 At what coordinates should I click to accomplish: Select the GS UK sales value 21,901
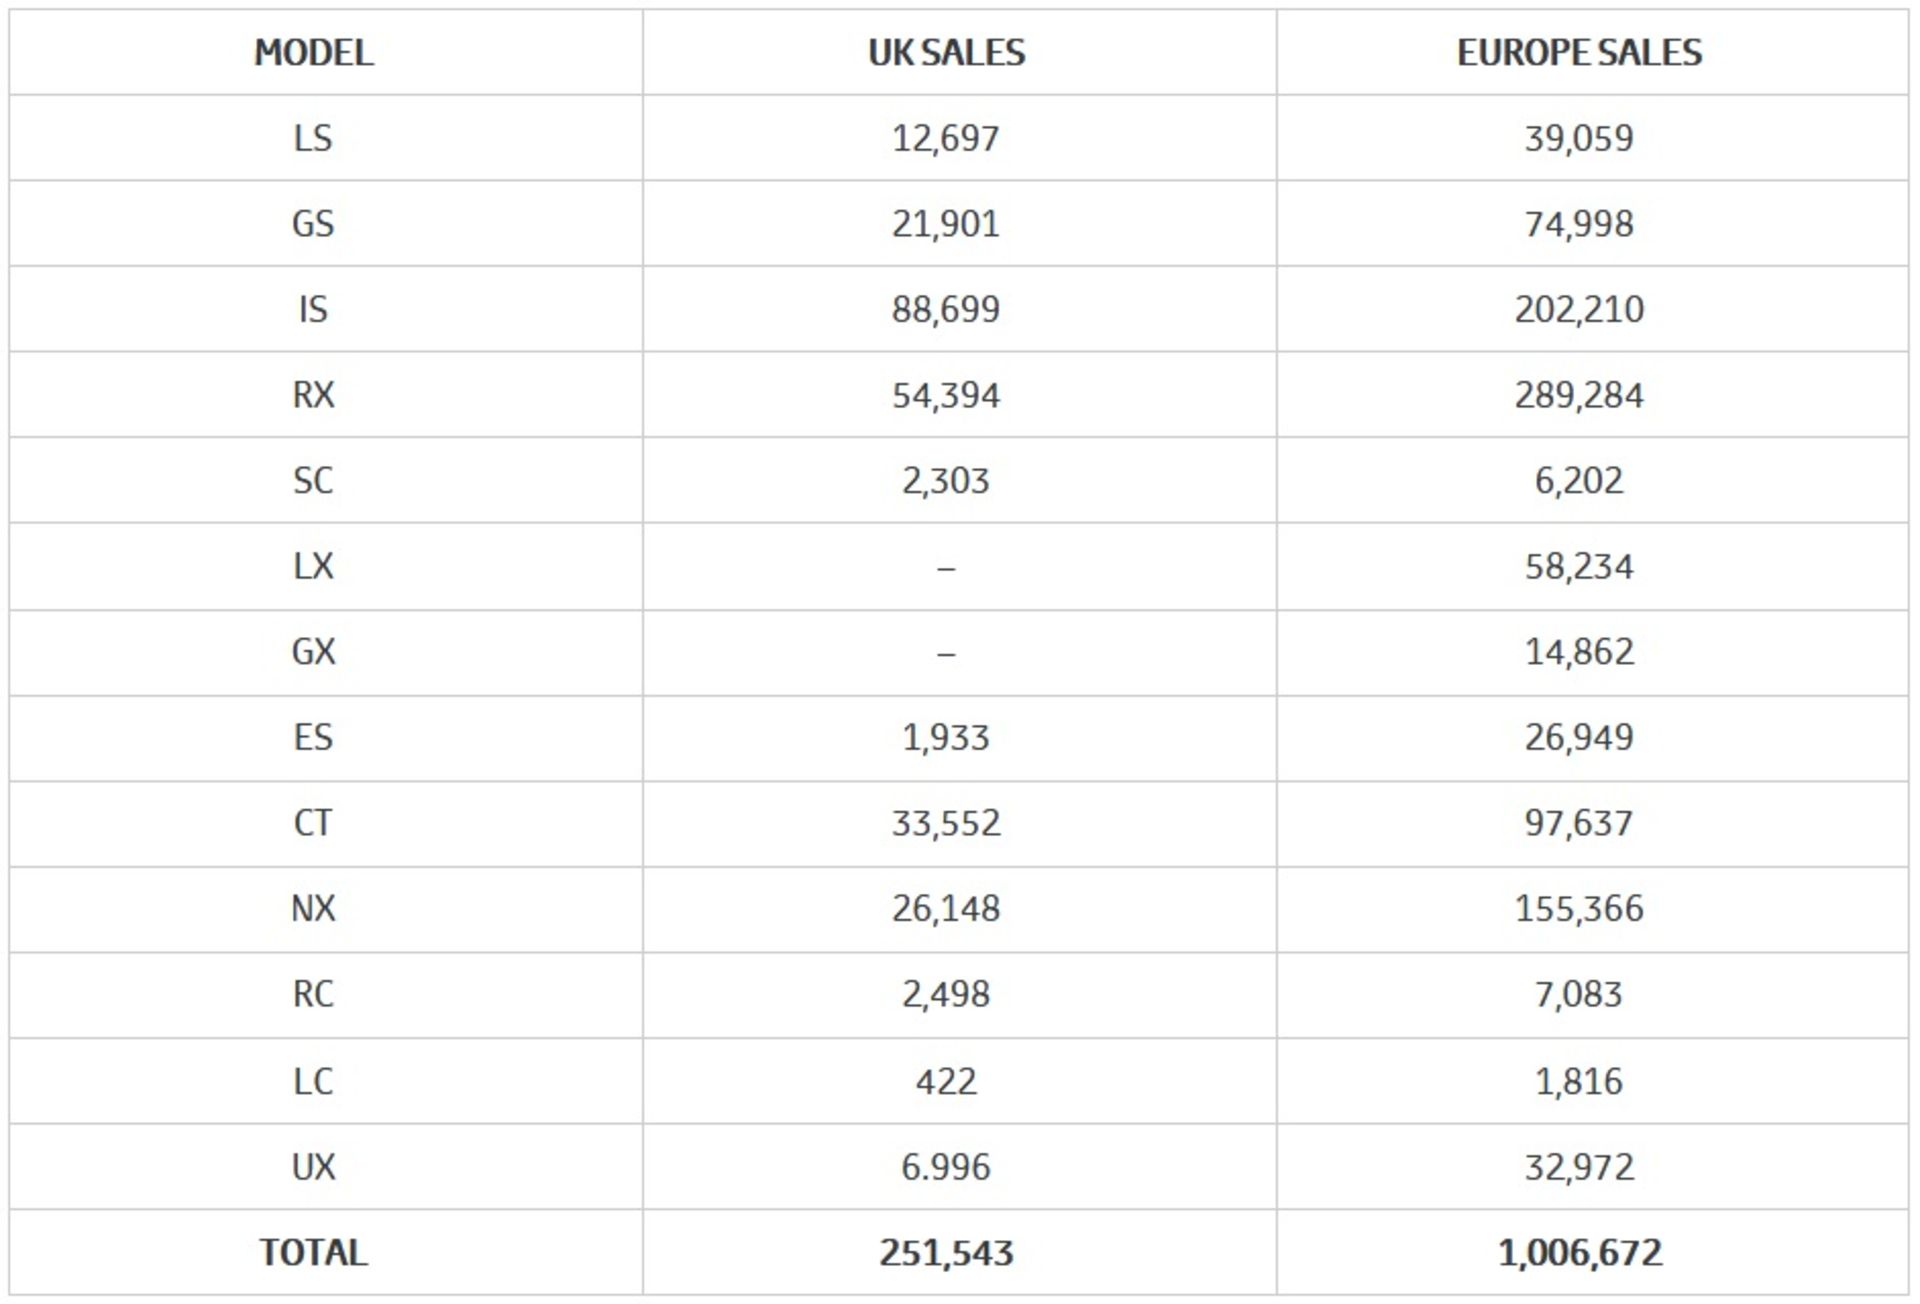click(x=946, y=224)
